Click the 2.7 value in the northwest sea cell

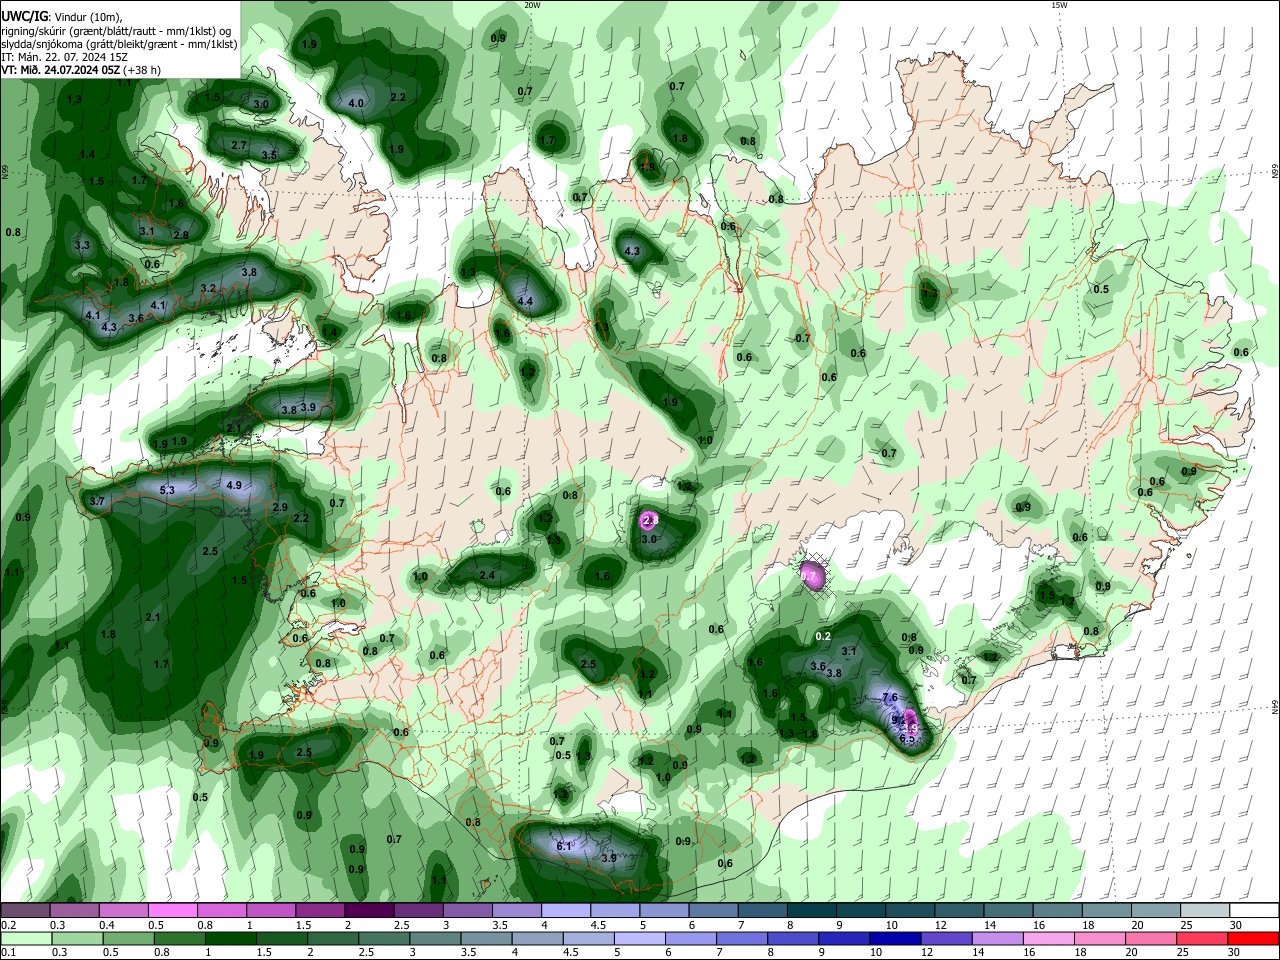tap(239, 145)
